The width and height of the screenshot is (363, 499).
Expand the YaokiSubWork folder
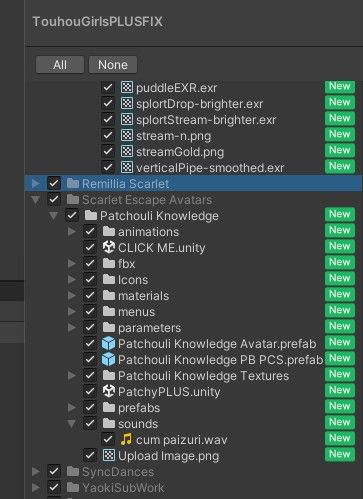(x=36, y=487)
